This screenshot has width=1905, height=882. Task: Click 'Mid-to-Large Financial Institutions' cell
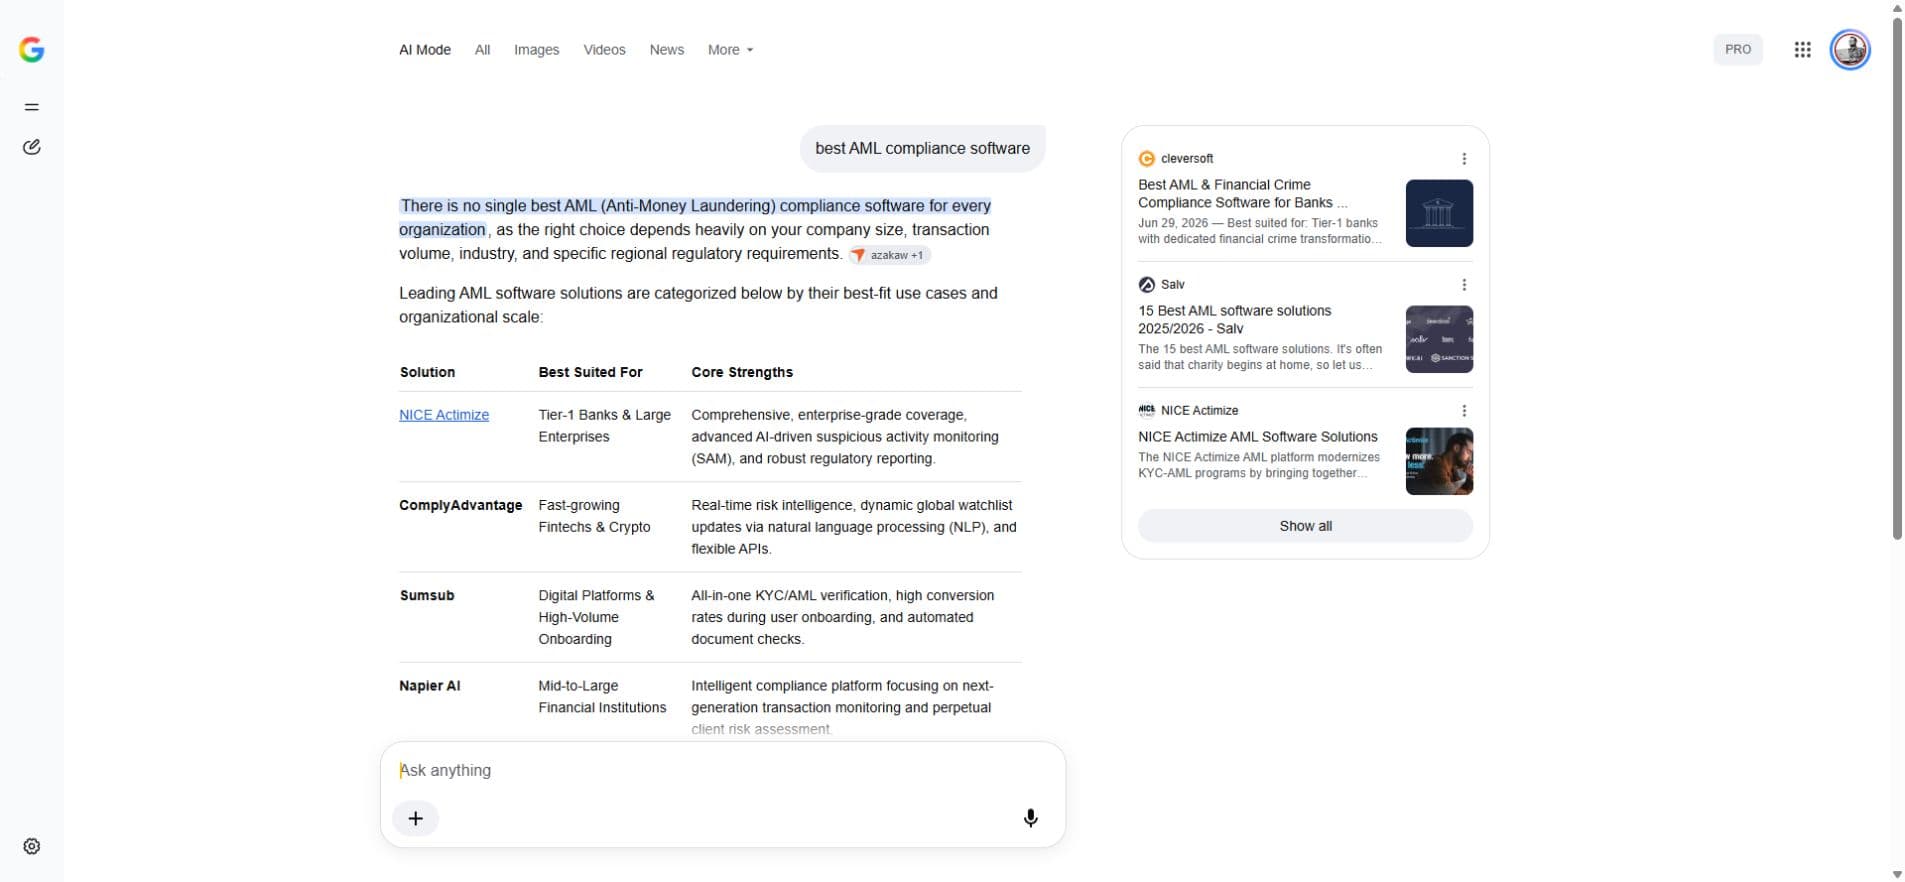point(602,697)
